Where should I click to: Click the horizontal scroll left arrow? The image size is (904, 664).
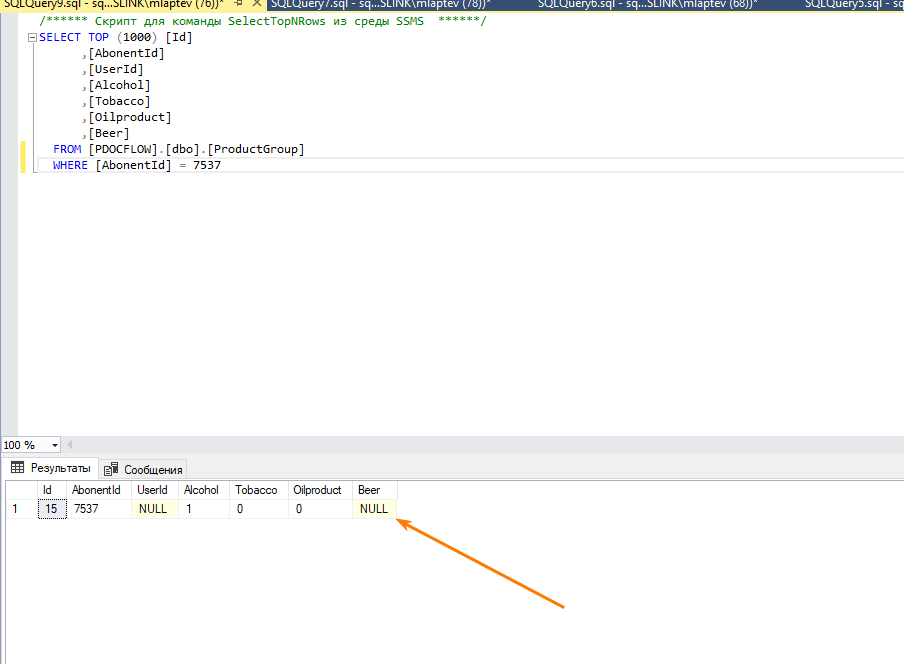pos(69,444)
